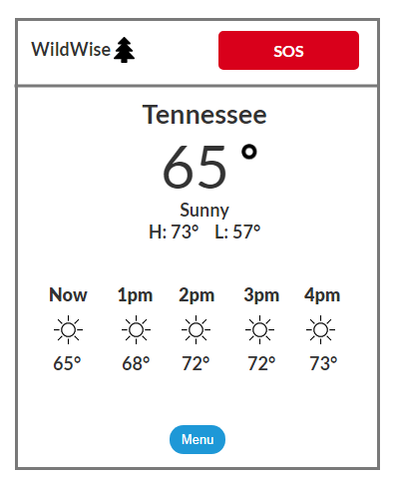394x481 pixels.
Task: Choose the 3pm hourly forecast label
Action: click(x=261, y=295)
